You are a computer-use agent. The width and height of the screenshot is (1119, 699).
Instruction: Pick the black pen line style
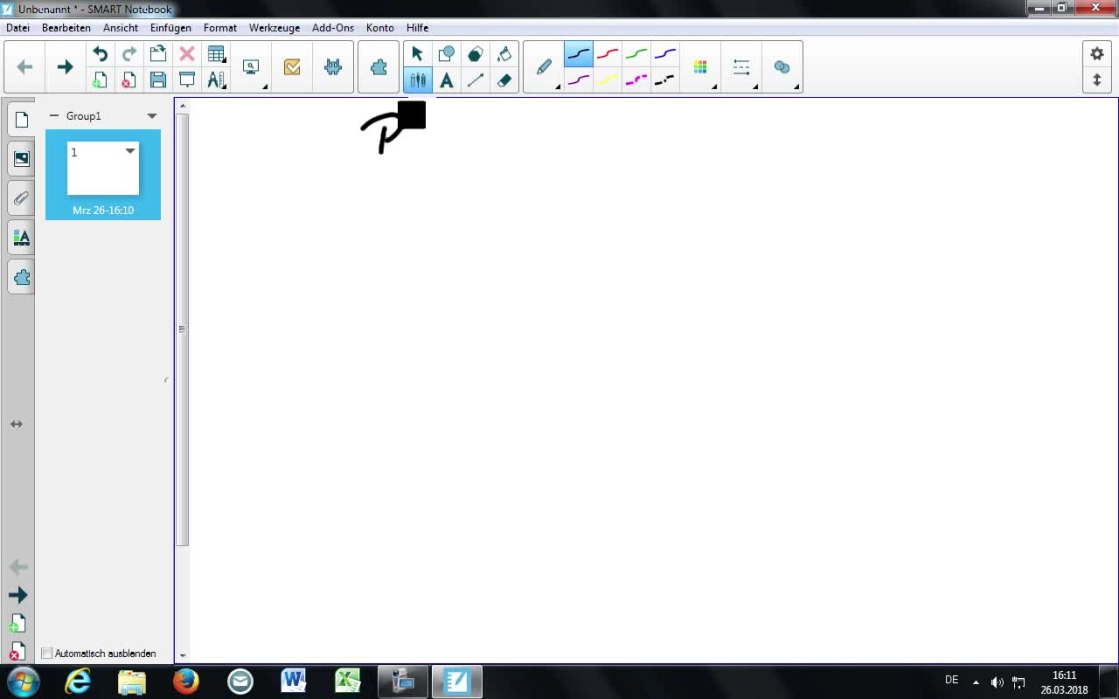coord(579,54)
